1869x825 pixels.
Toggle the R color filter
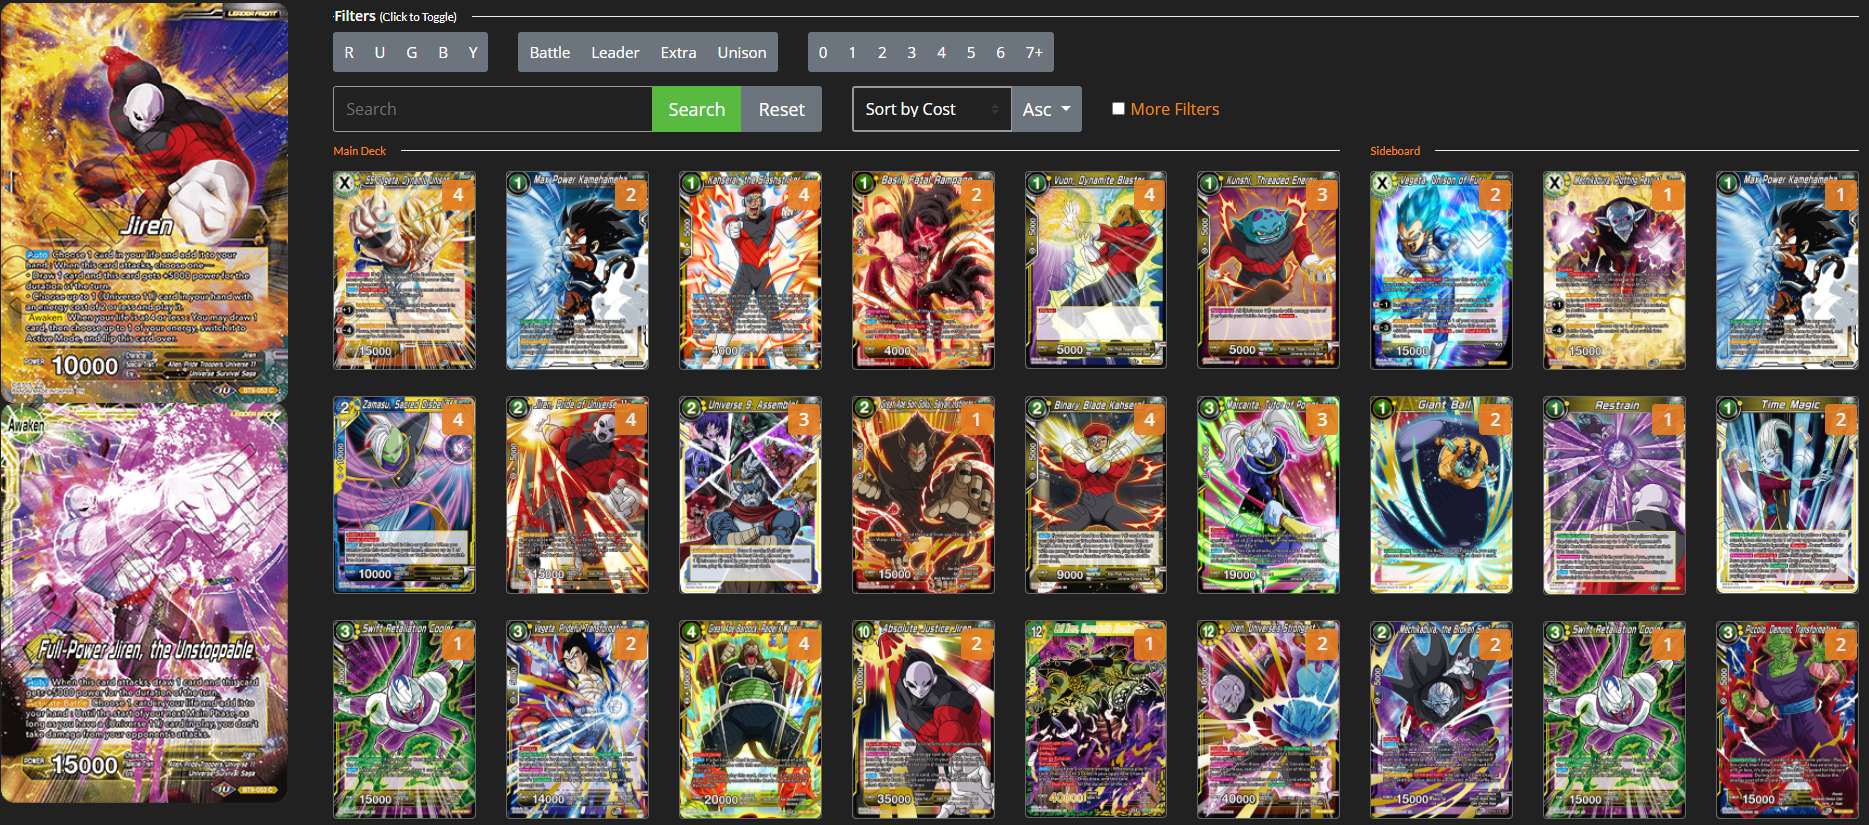(349, 53)
